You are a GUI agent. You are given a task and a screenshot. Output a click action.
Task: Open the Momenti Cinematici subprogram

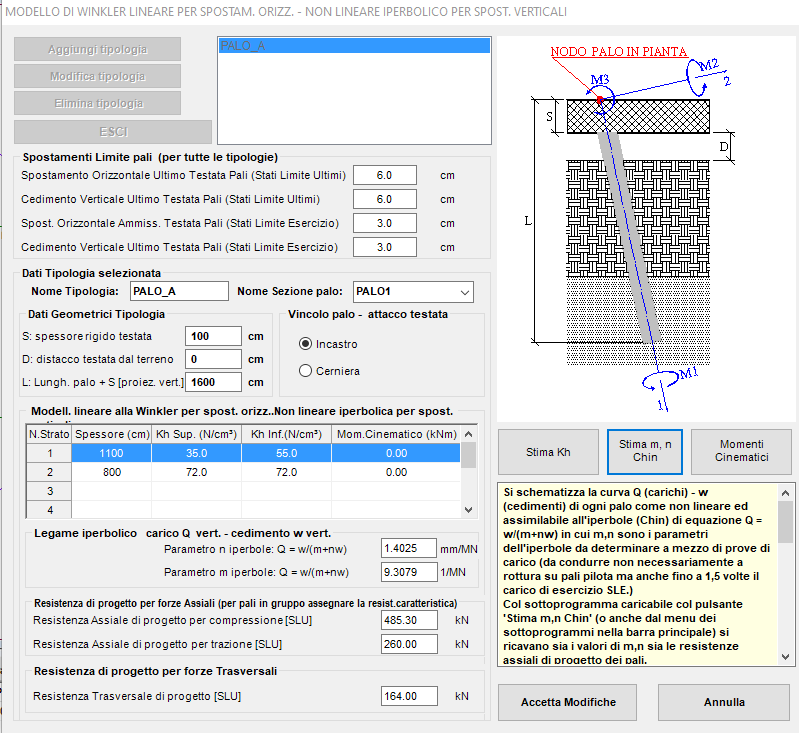point(741,452)
